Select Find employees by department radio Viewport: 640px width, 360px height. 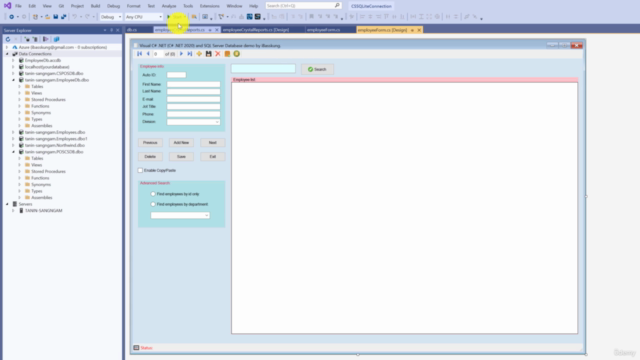(153, 204)
